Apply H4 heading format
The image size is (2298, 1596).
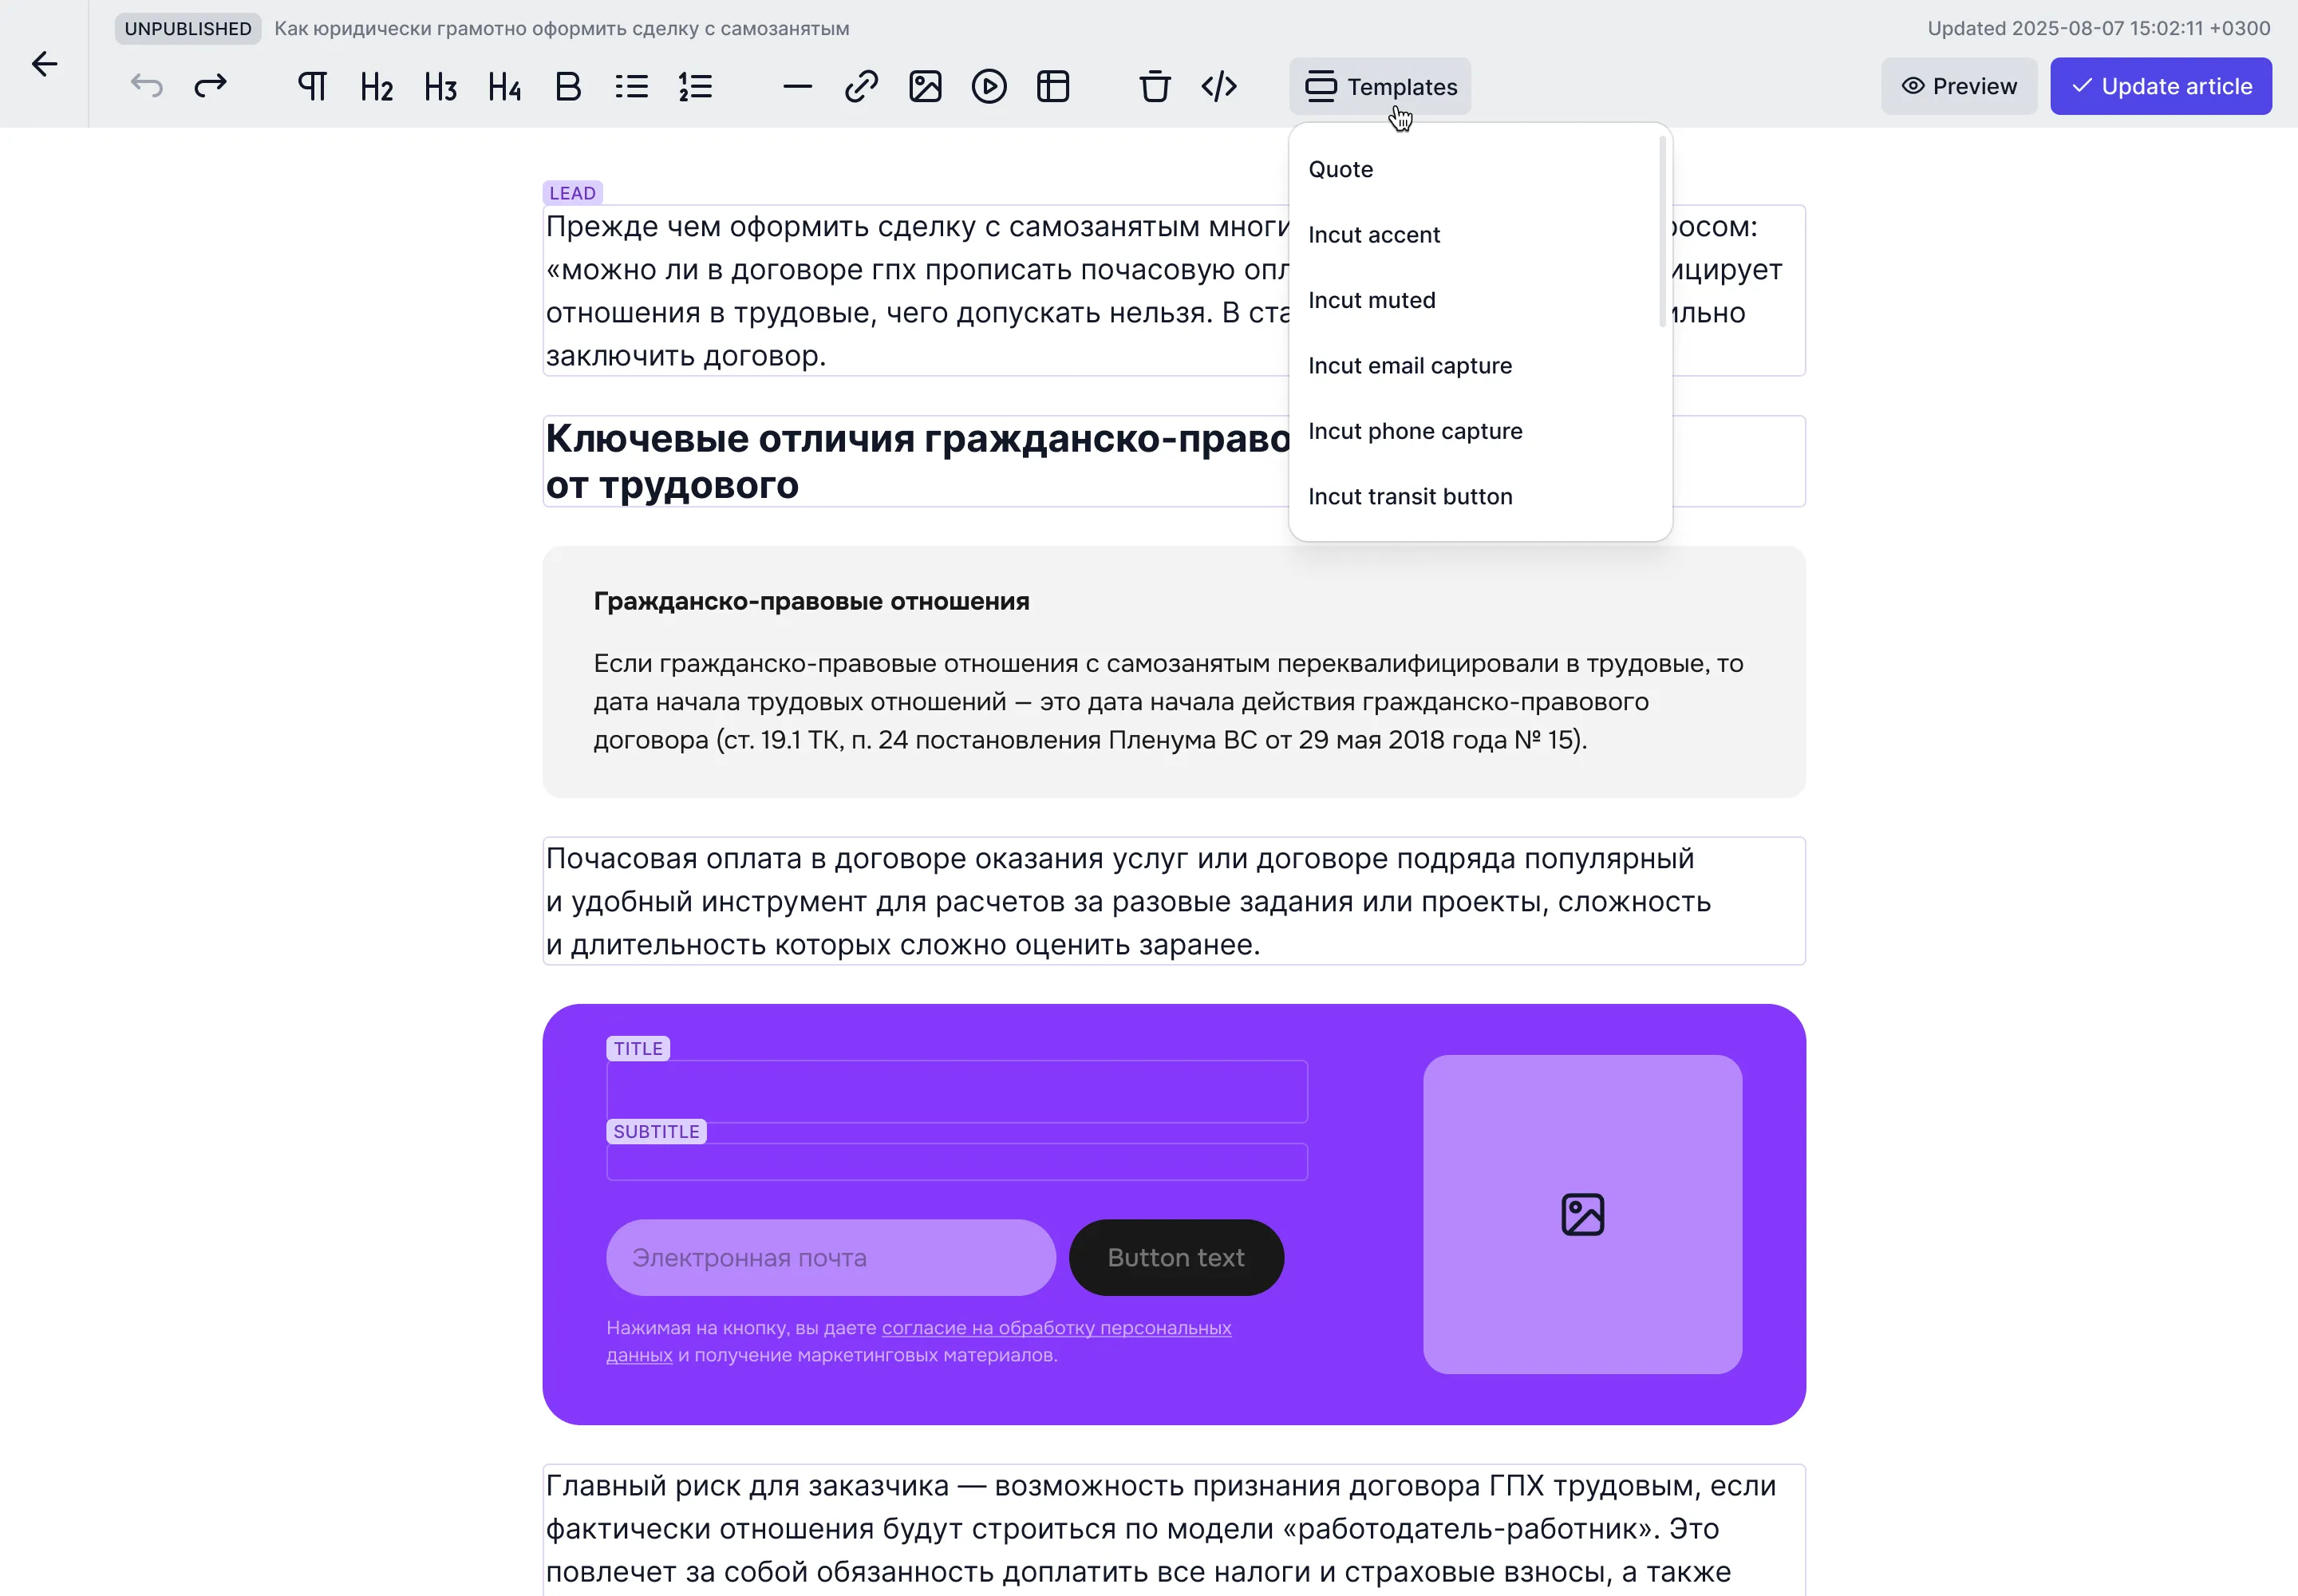pos(504,87)
